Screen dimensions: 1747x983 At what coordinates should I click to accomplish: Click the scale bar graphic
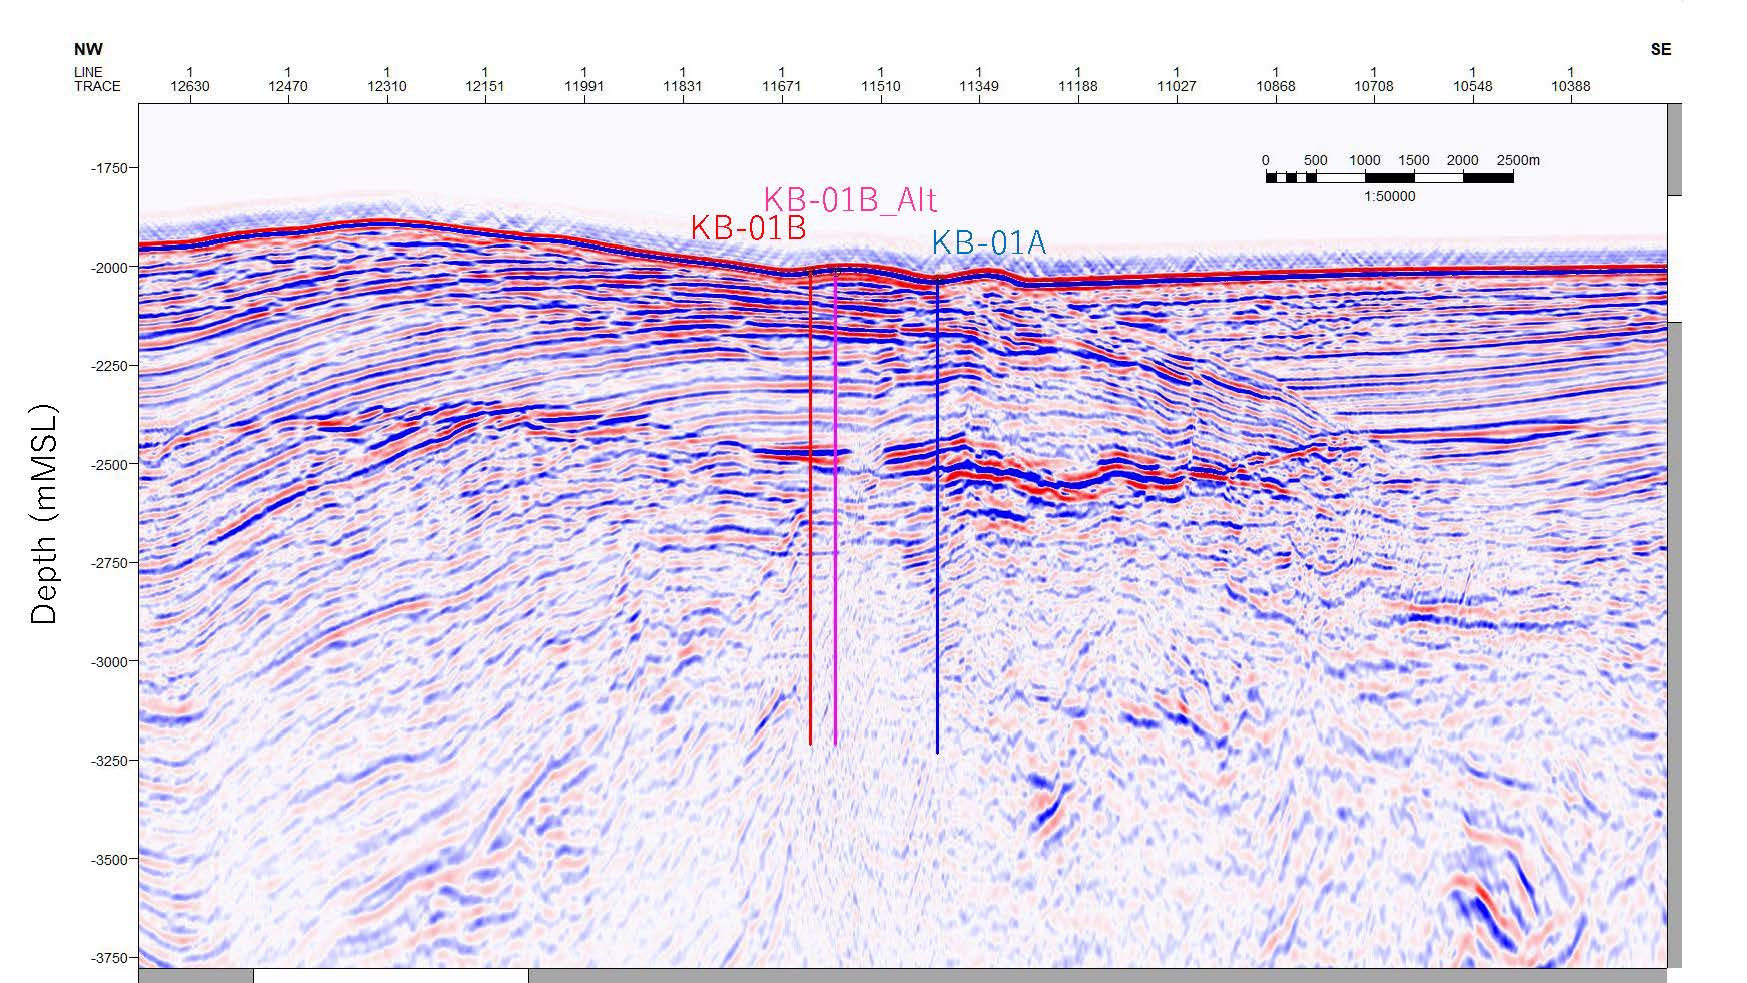coord(1389,177)
